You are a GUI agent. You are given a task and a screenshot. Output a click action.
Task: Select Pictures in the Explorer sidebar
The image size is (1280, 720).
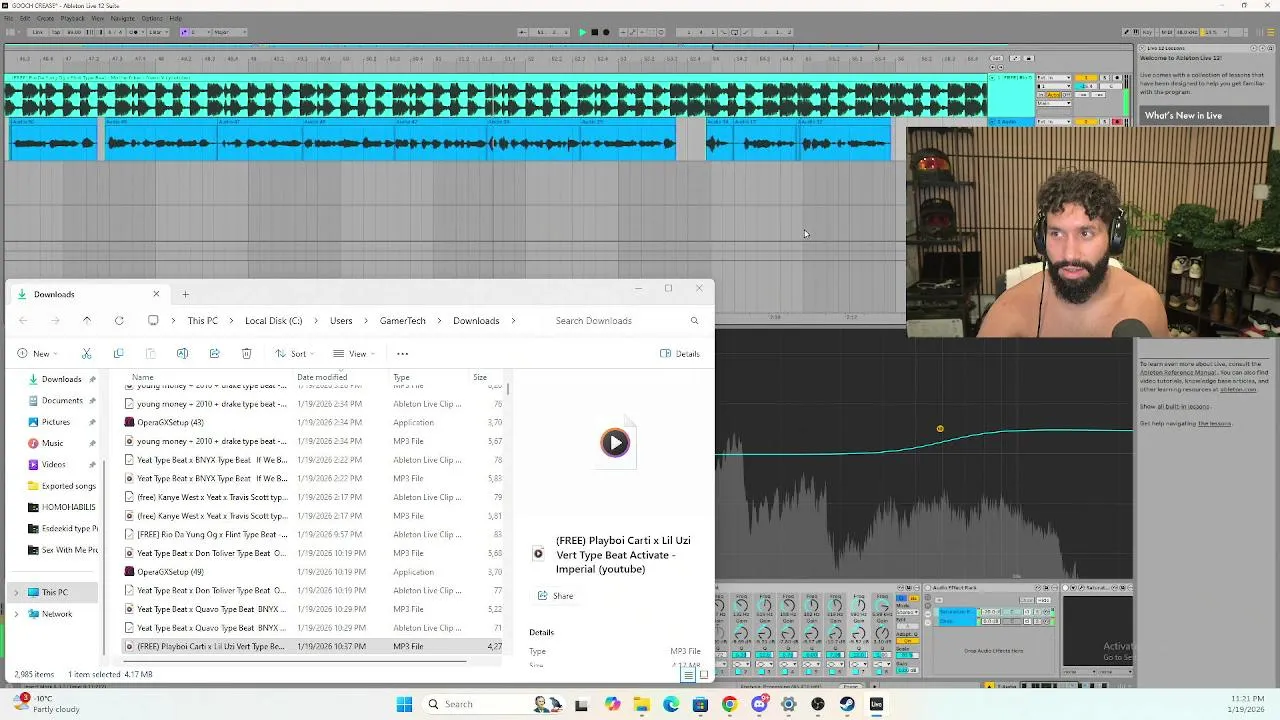point(55,422)
